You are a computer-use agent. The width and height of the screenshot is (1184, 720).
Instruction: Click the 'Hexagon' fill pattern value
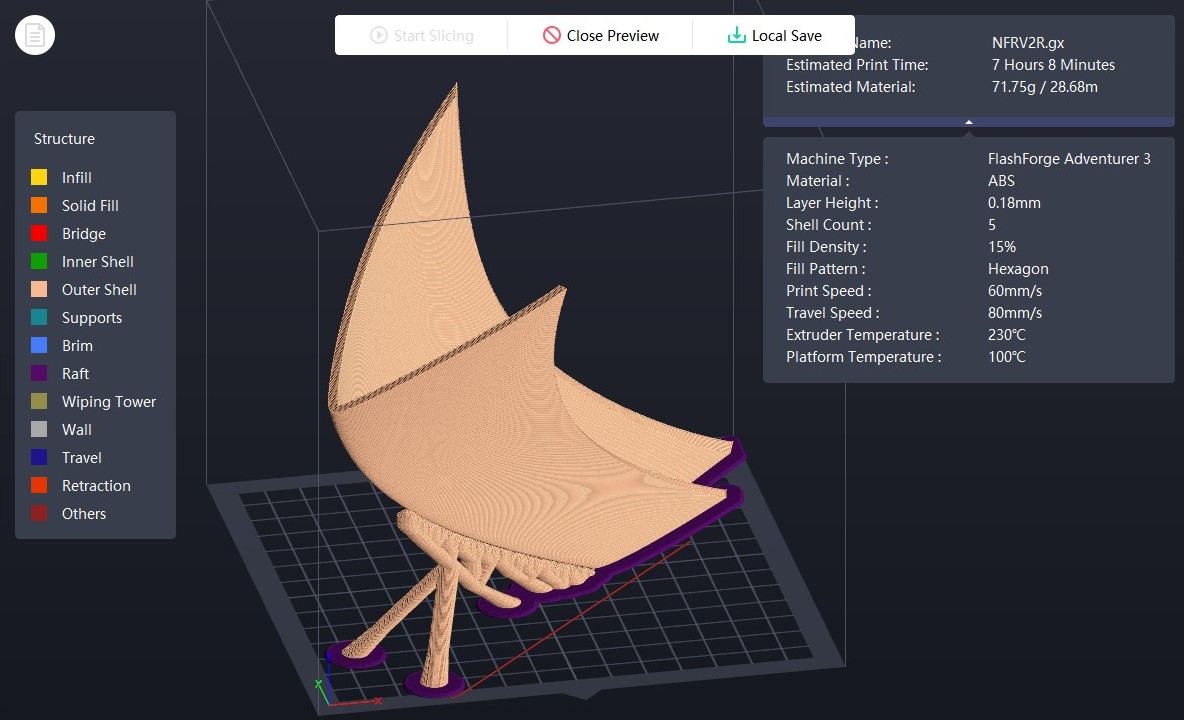[1018, 268]
